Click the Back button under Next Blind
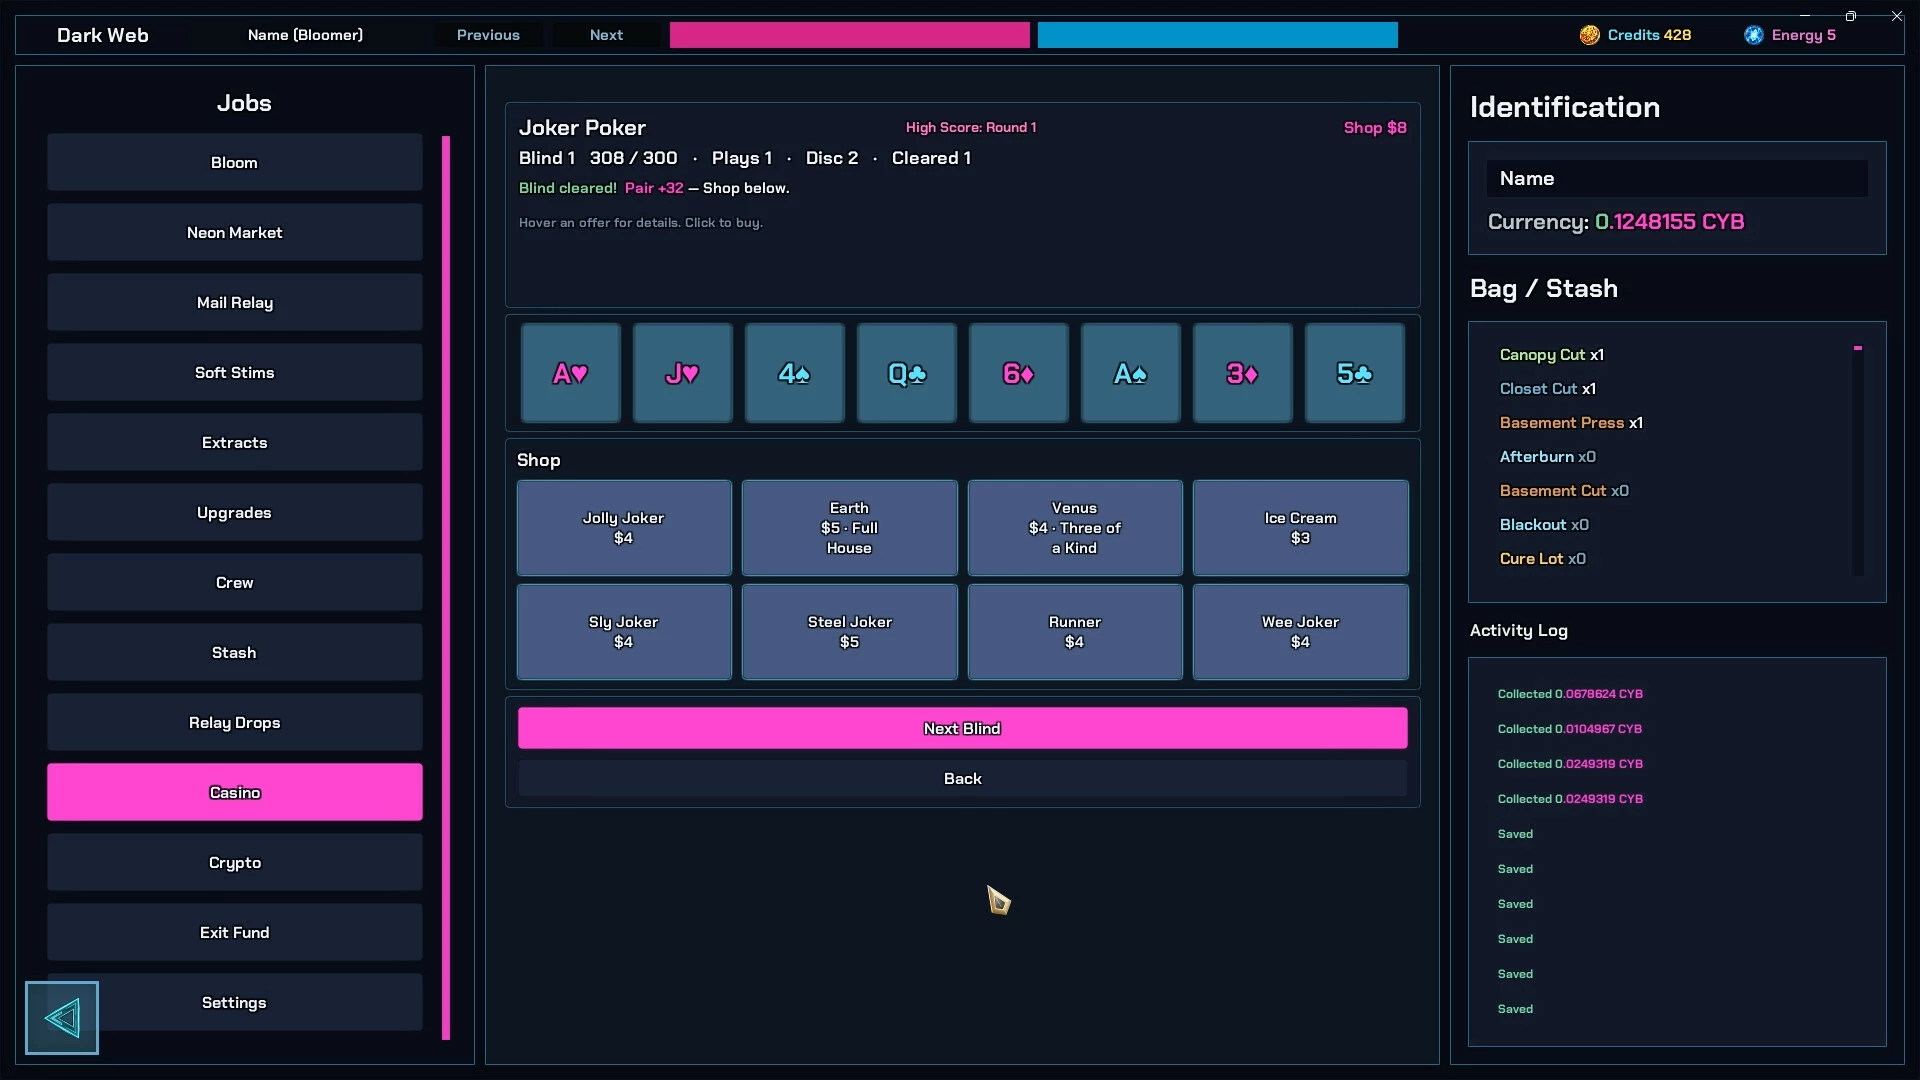This screenshot has width=1920, height=1080. tap(962, 778)
